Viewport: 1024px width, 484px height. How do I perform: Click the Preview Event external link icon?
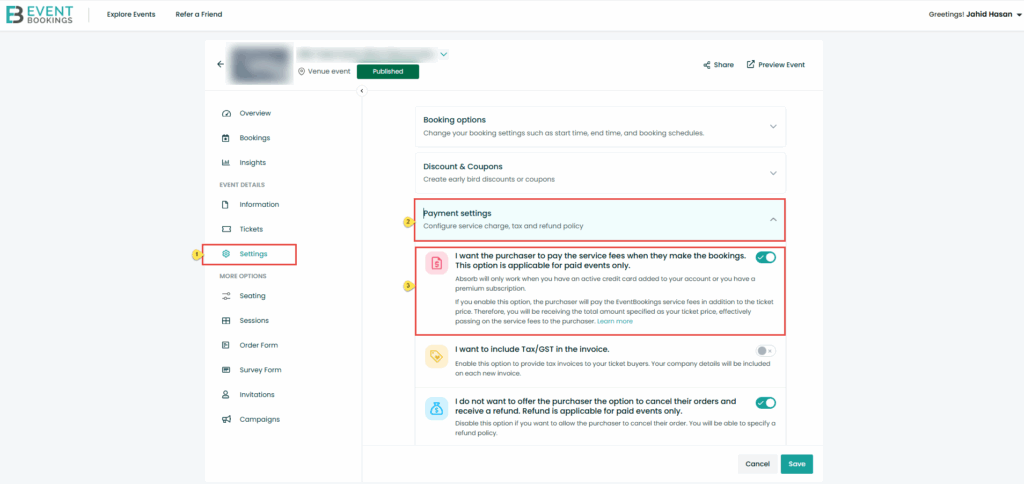[751, 65]
